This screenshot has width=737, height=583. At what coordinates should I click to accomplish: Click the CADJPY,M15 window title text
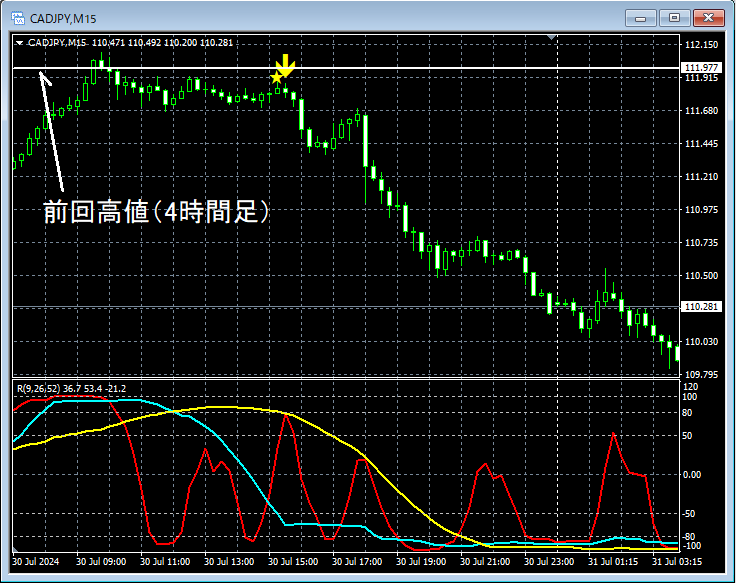[x=63, y=19]
